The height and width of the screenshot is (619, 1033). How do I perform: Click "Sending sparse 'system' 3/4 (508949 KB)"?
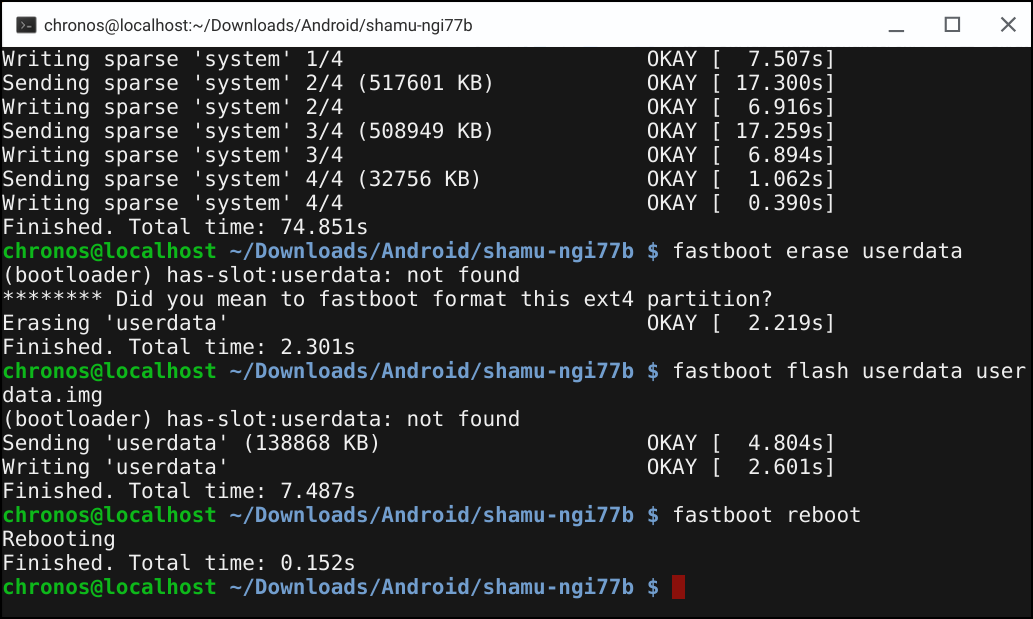(x=248, y=131)
